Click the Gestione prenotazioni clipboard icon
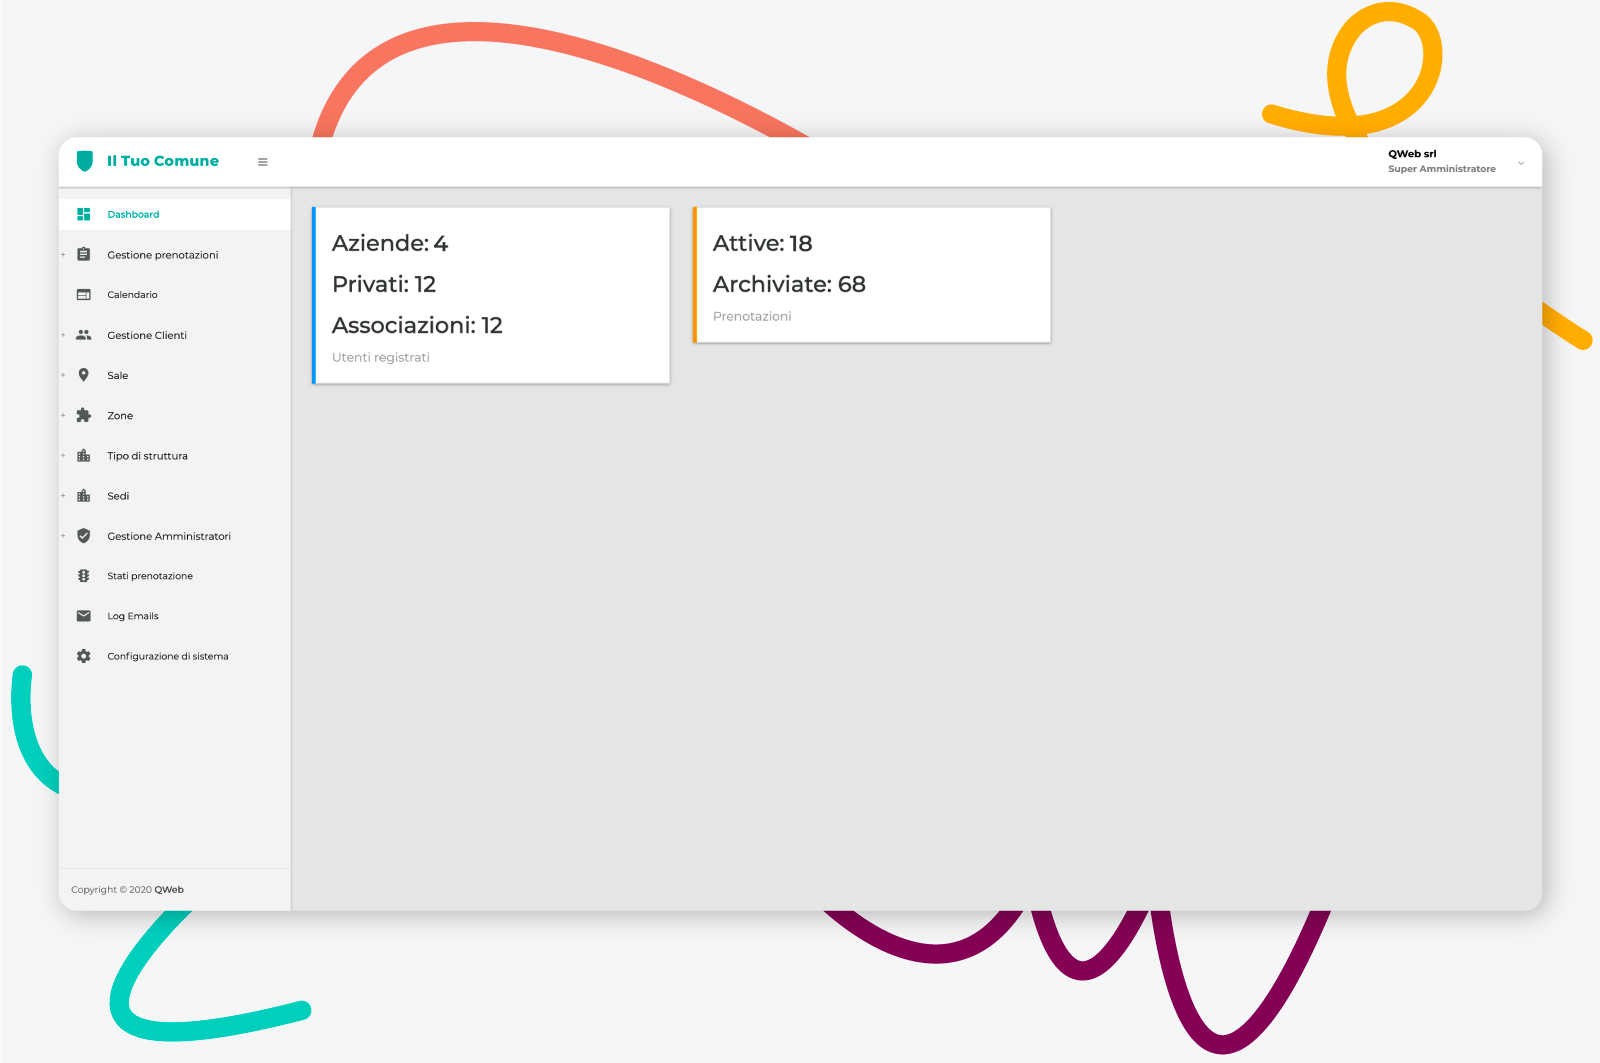Screen dimensions: 1600x1063 tap(84, 255)
